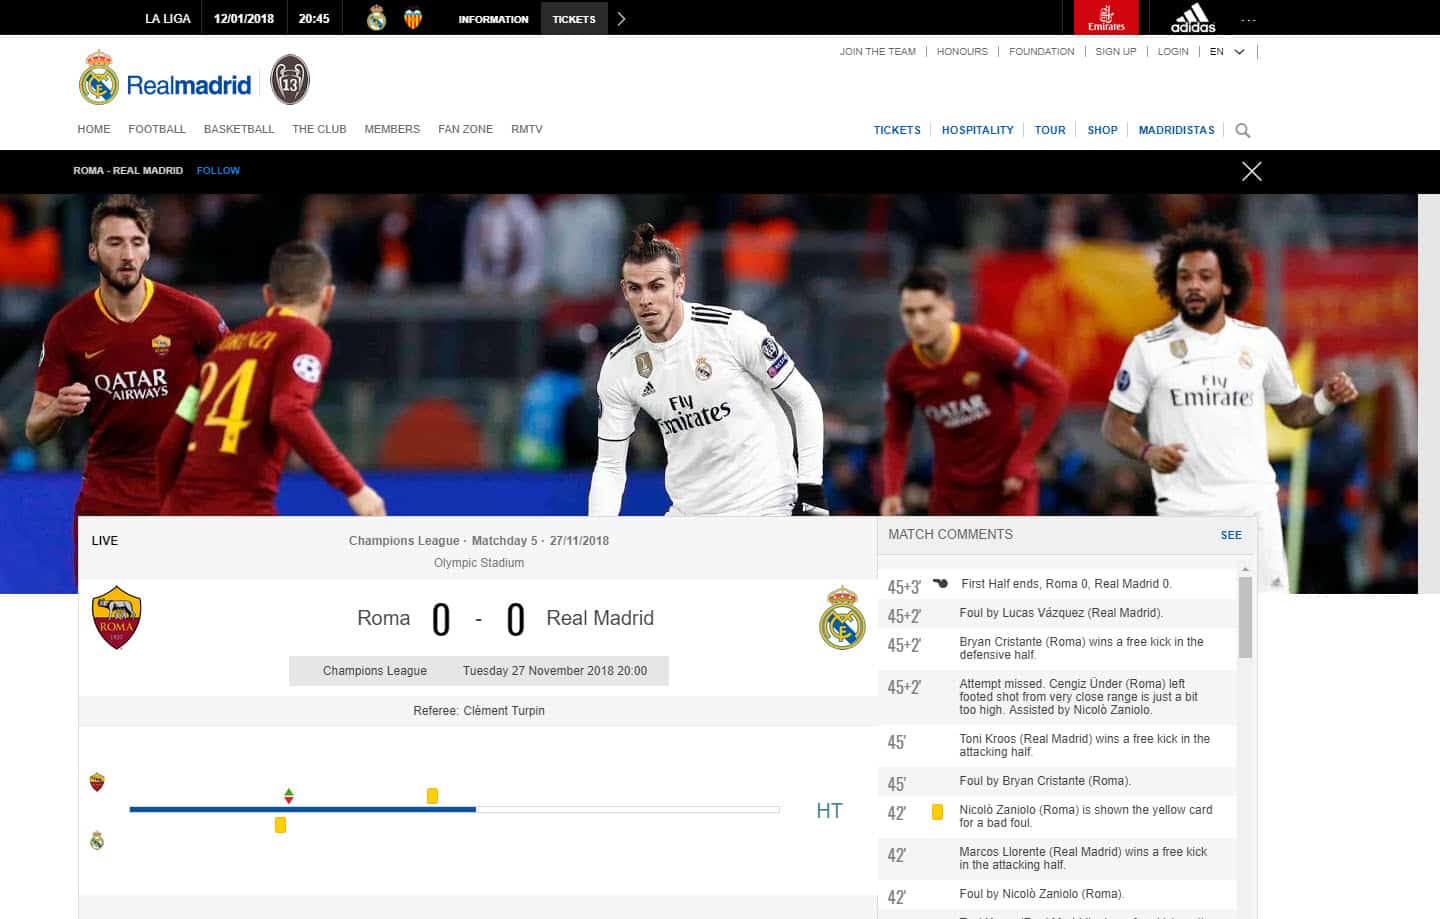1440x919 pixels.
Task: Click the match timeline progress bar
Action: [x=454, y=809]
